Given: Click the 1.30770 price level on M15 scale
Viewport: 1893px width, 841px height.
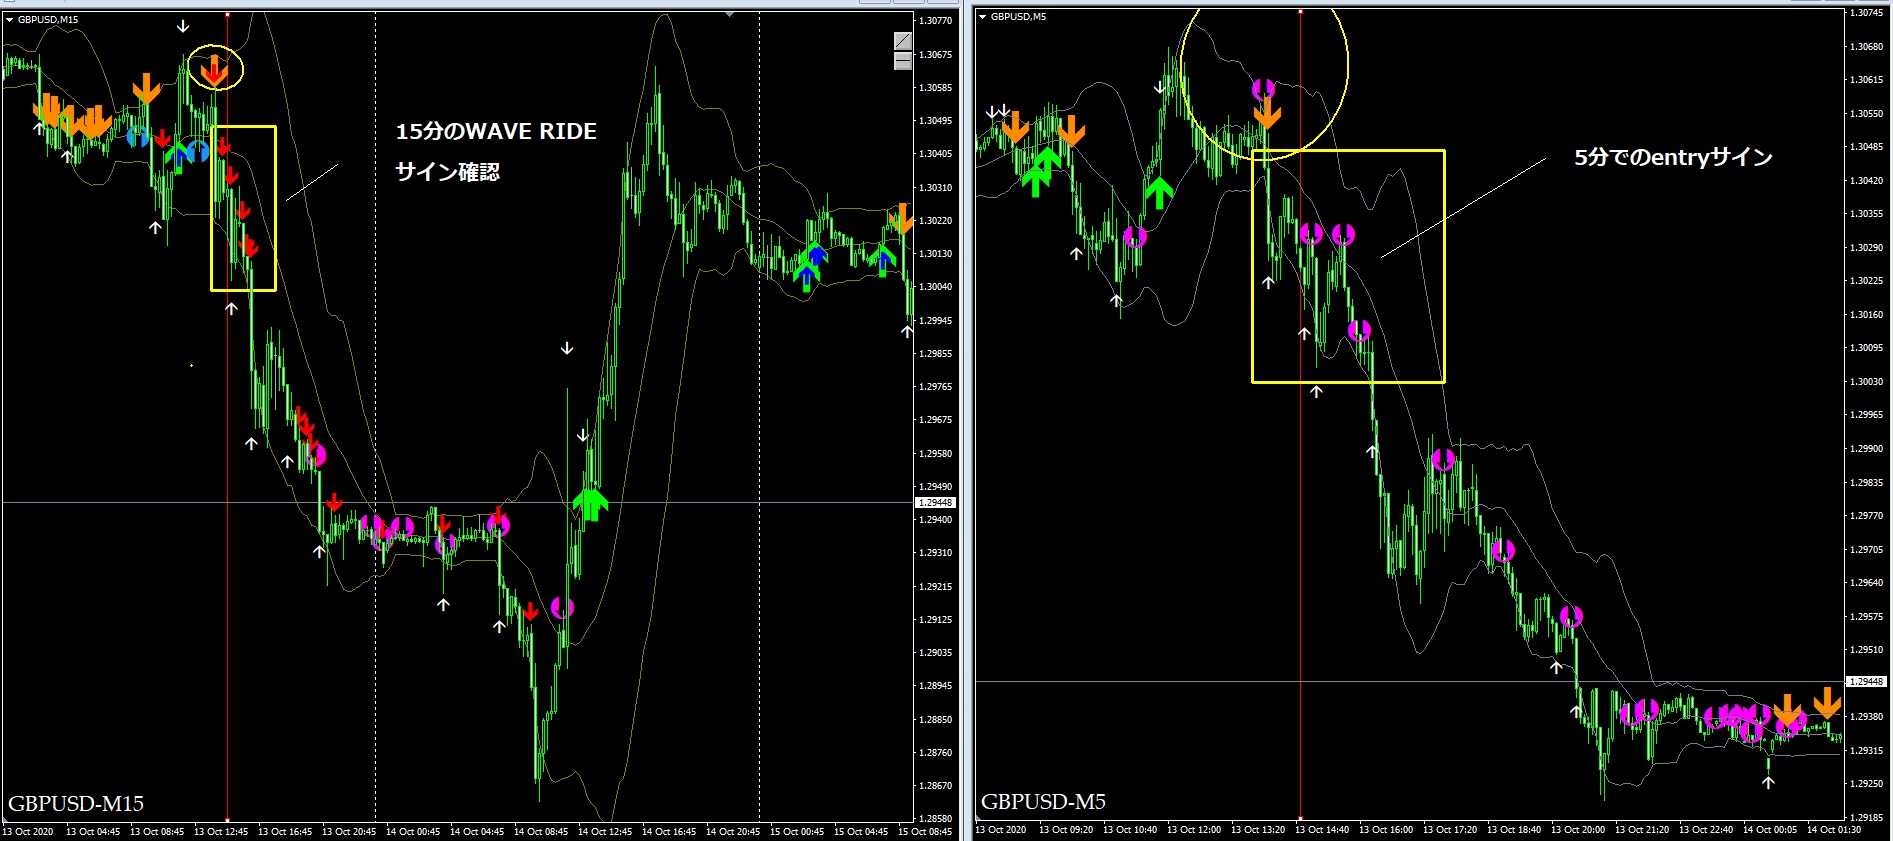Looking at the screenshot, I should [x=935, y=21].
